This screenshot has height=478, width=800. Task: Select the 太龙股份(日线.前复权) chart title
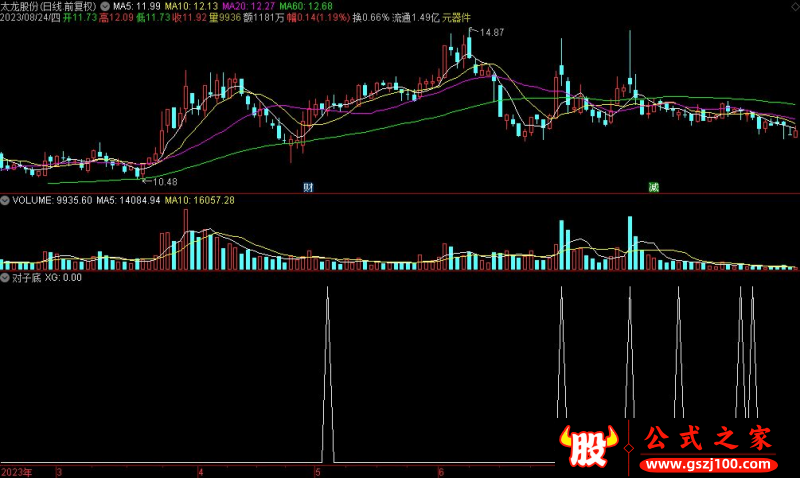pos(48,7)
